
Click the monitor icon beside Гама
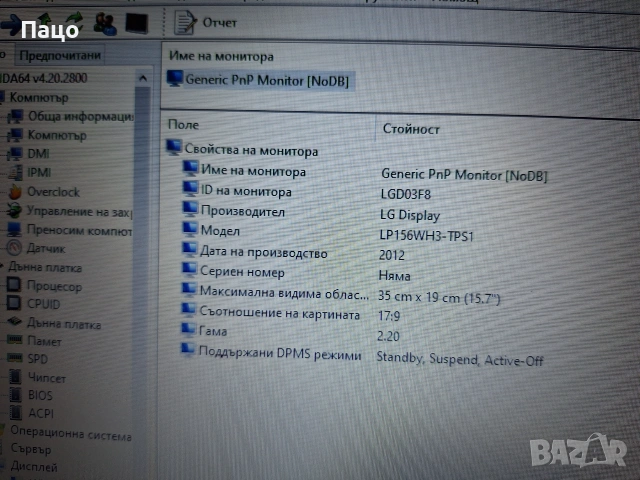tap(188, 329)
